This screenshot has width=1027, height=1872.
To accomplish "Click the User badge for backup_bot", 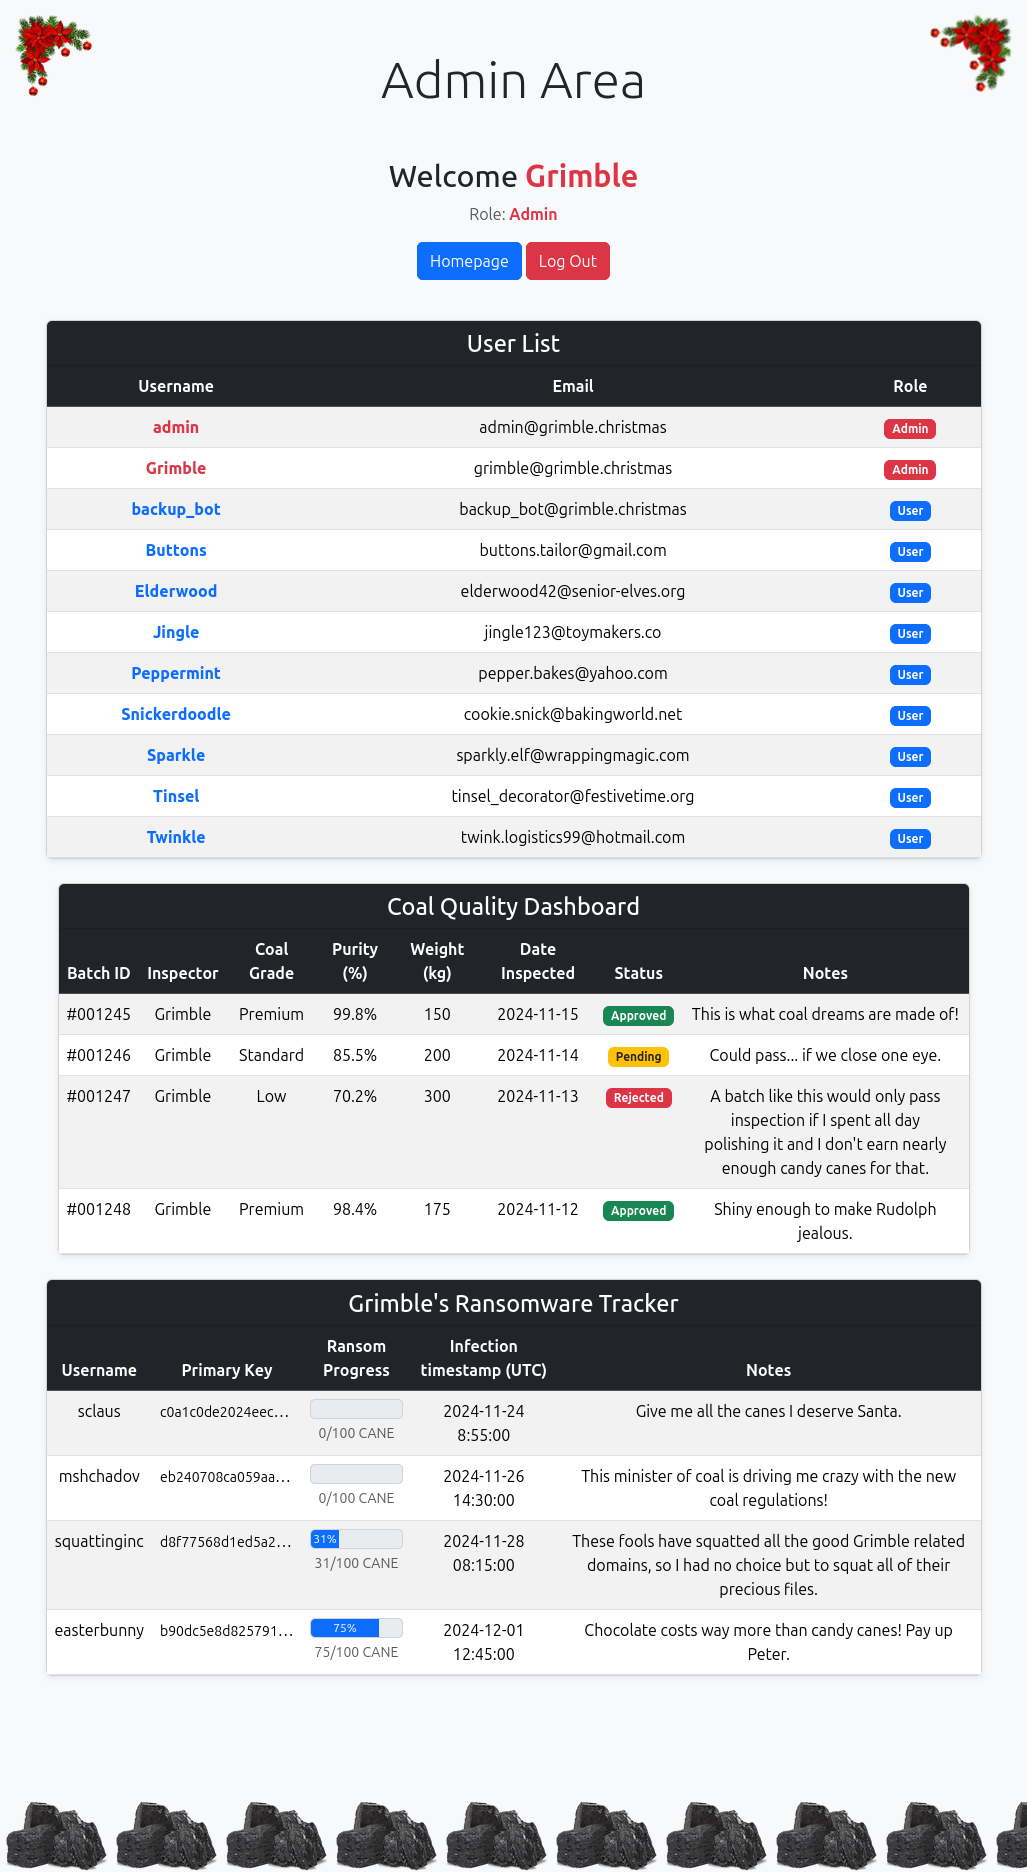I will (x=910, y=510).
